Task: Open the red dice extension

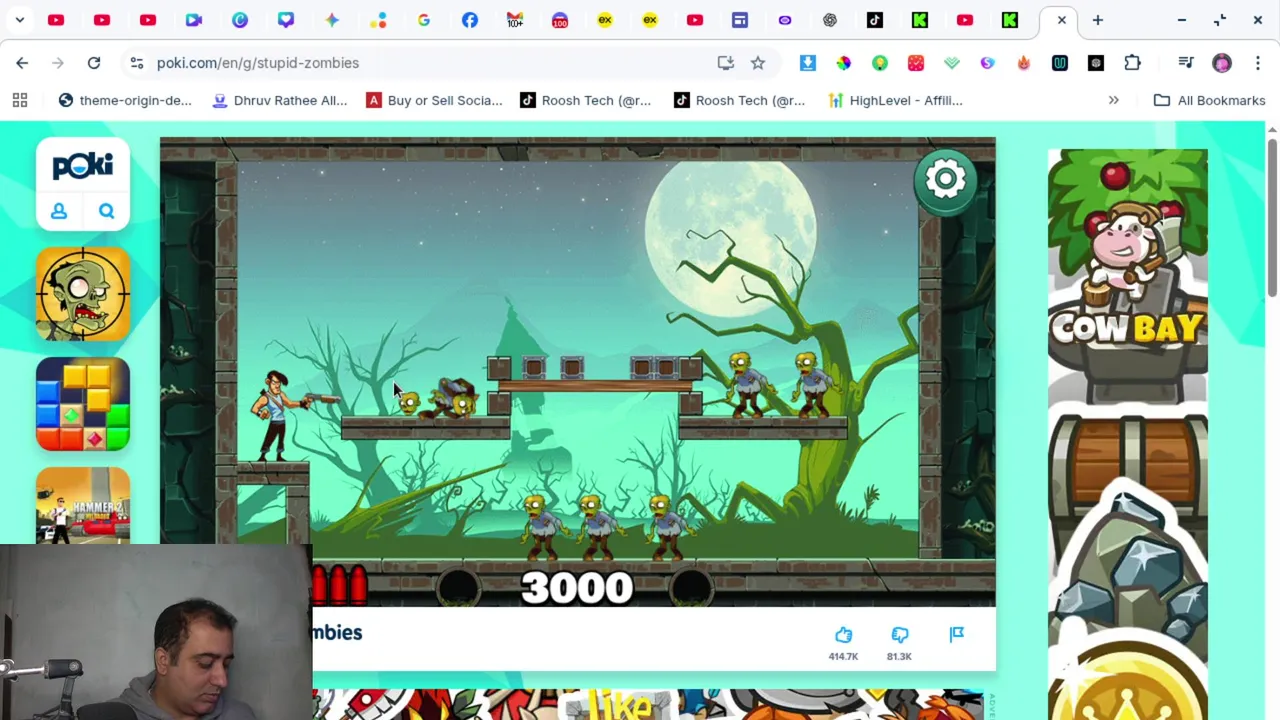Action: (x=915, y=63)
